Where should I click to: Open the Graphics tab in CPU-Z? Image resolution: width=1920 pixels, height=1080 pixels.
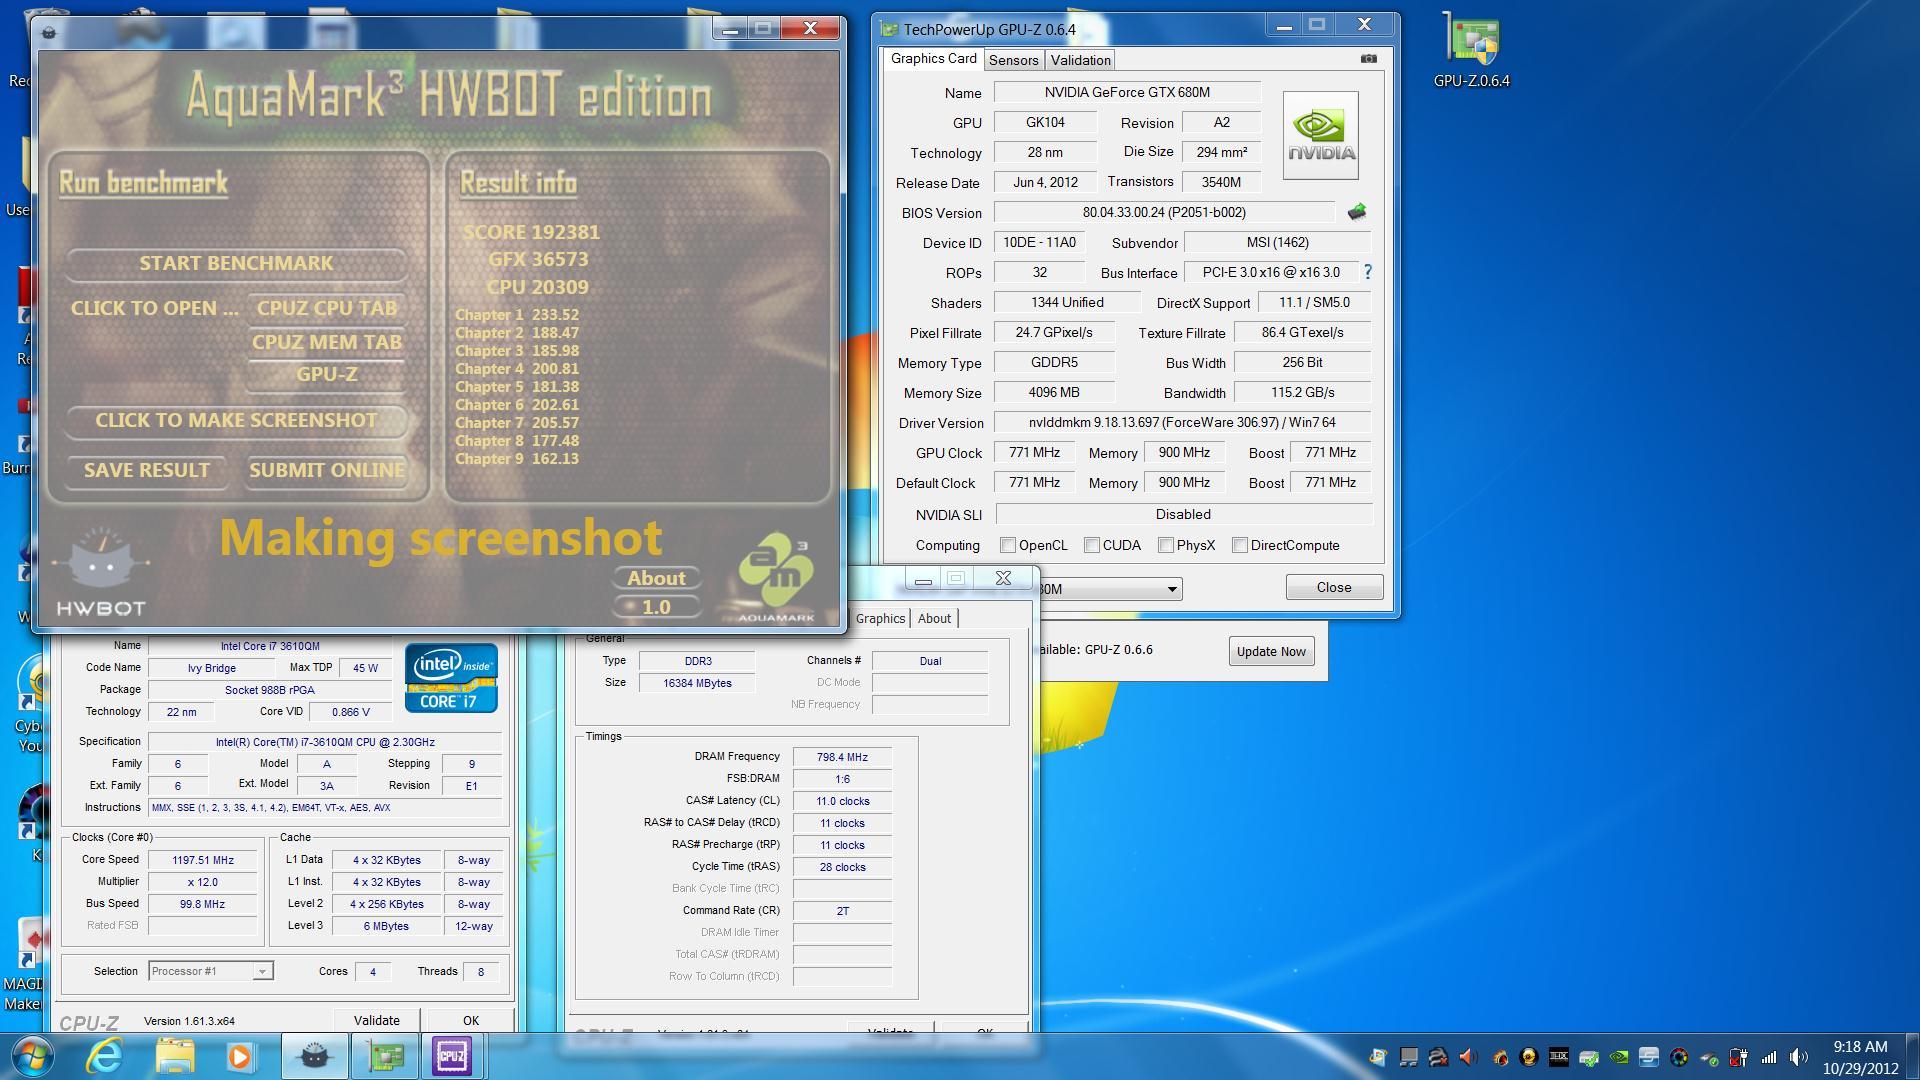(x=880, y=618)
